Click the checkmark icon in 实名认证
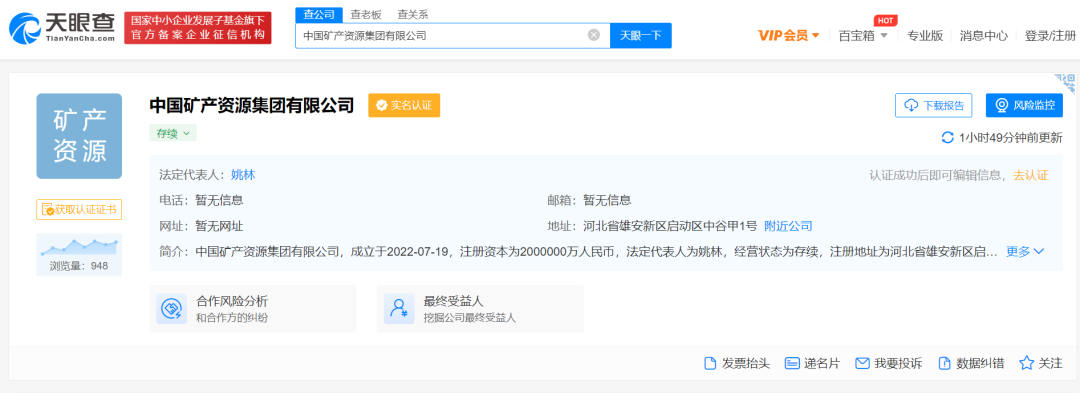 (x=382, y=105)
